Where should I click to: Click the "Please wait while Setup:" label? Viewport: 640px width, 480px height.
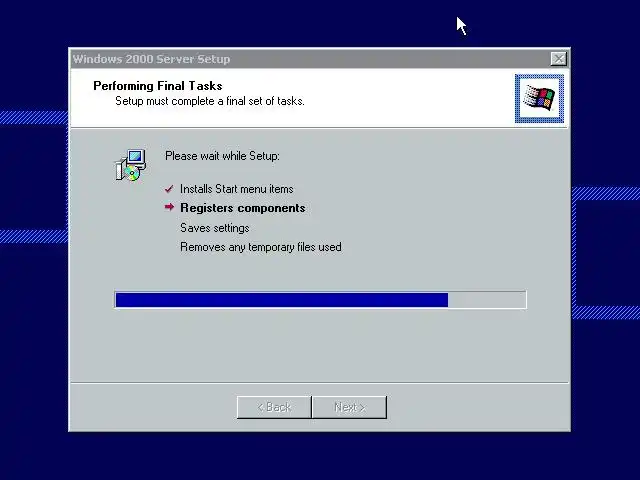222,156
